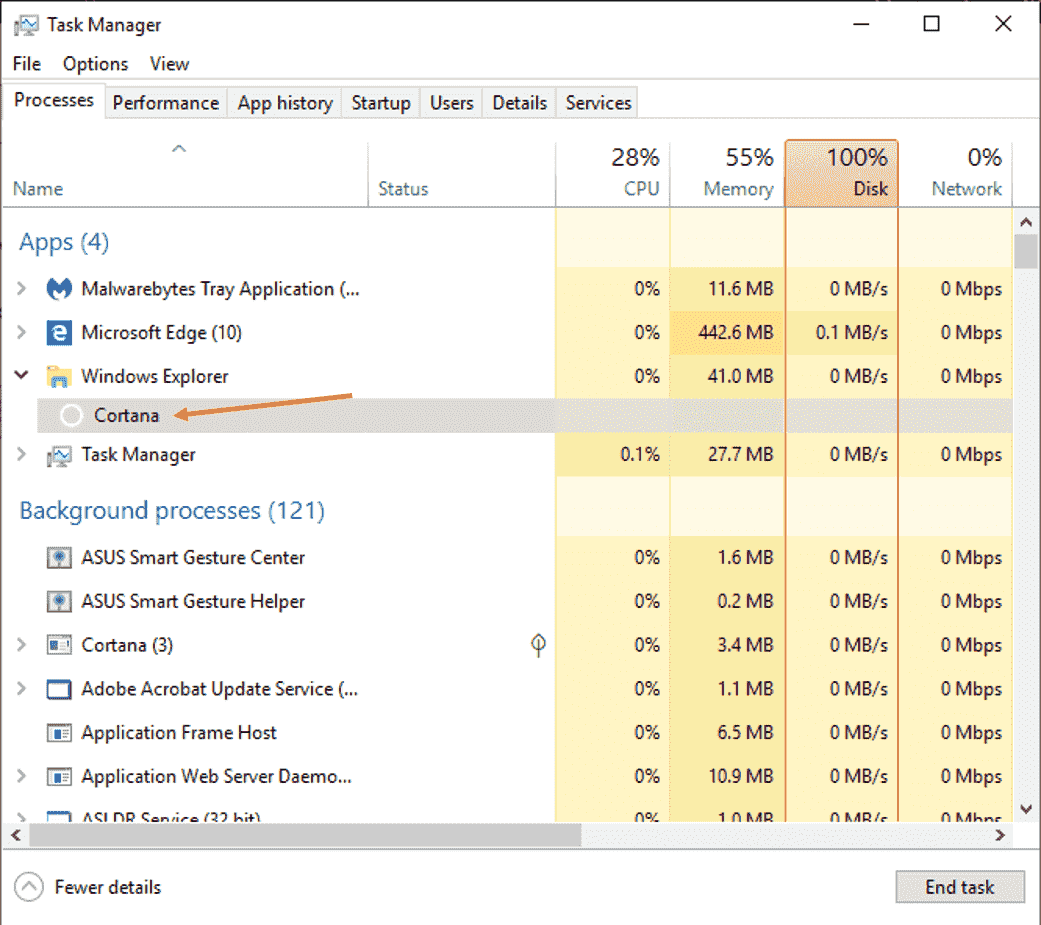Viewport: 1041px width, 925px height.
Task: Click the Task Manager process icon in Apps
Action: (x=59, y=456)
